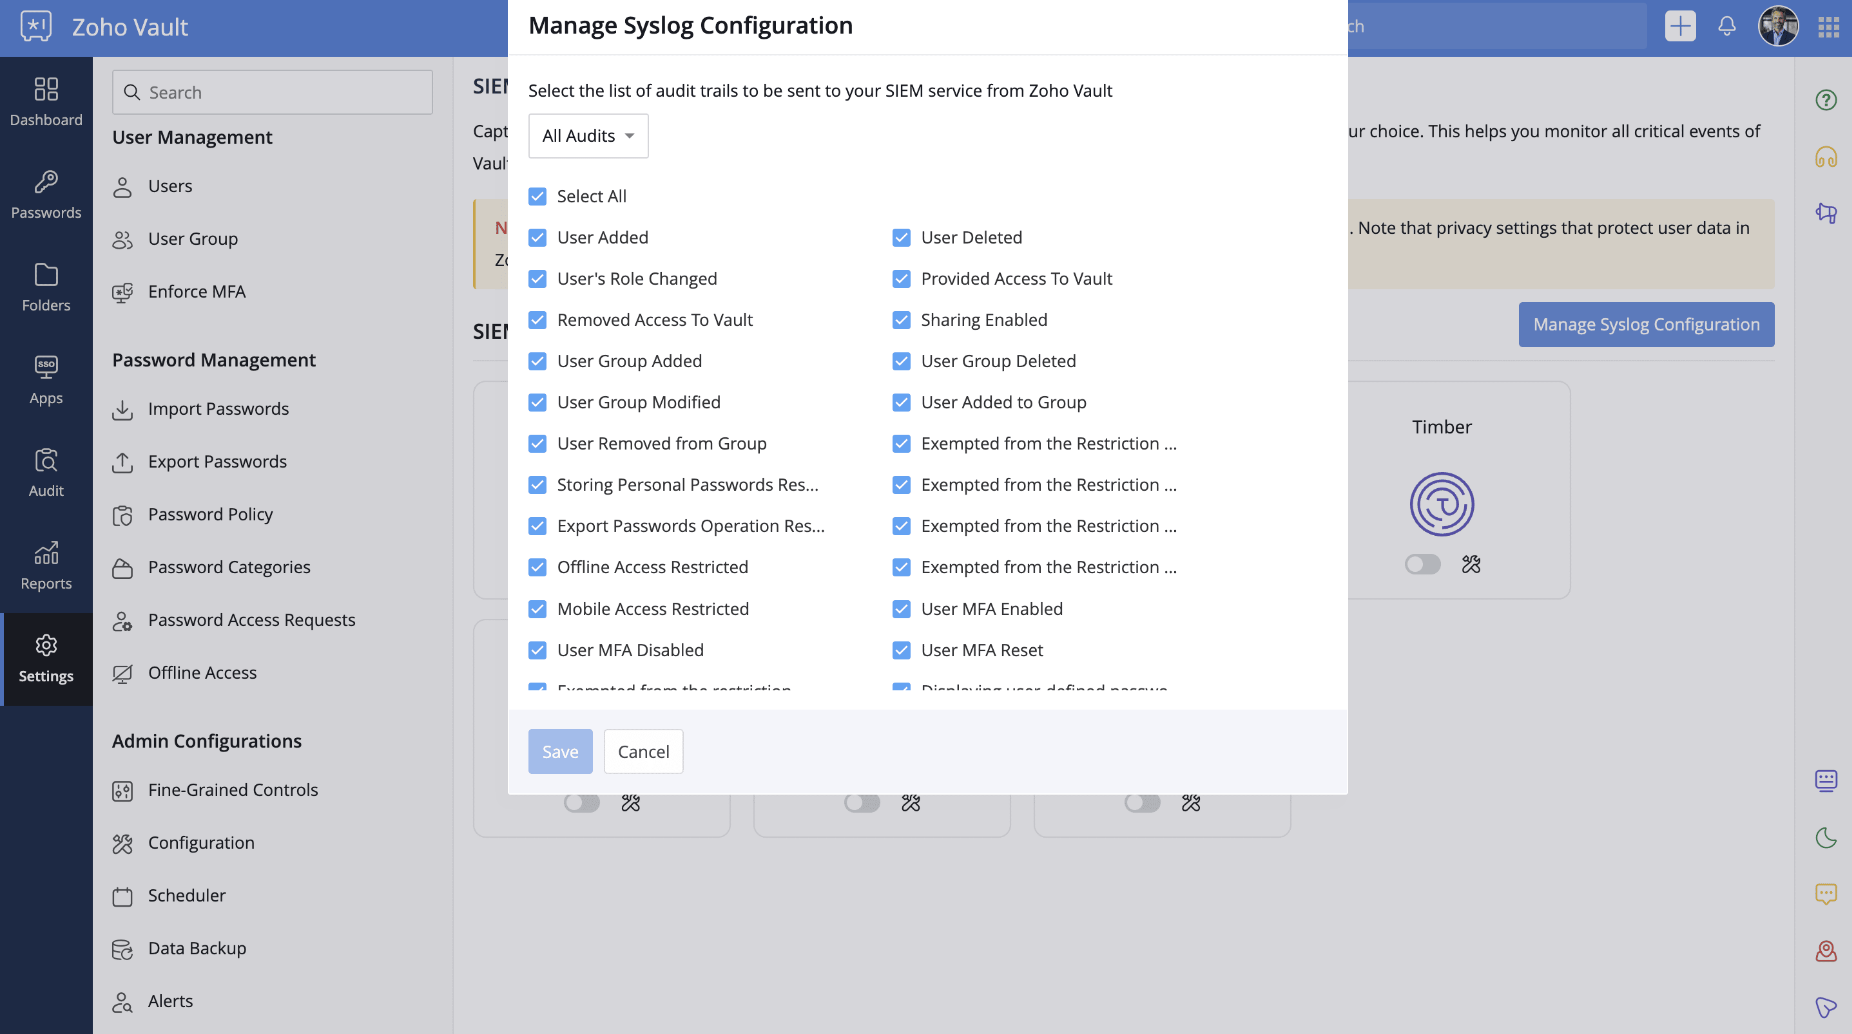
Task: Open the Dashboard section in the sidebar
Action: pos(46,102)
